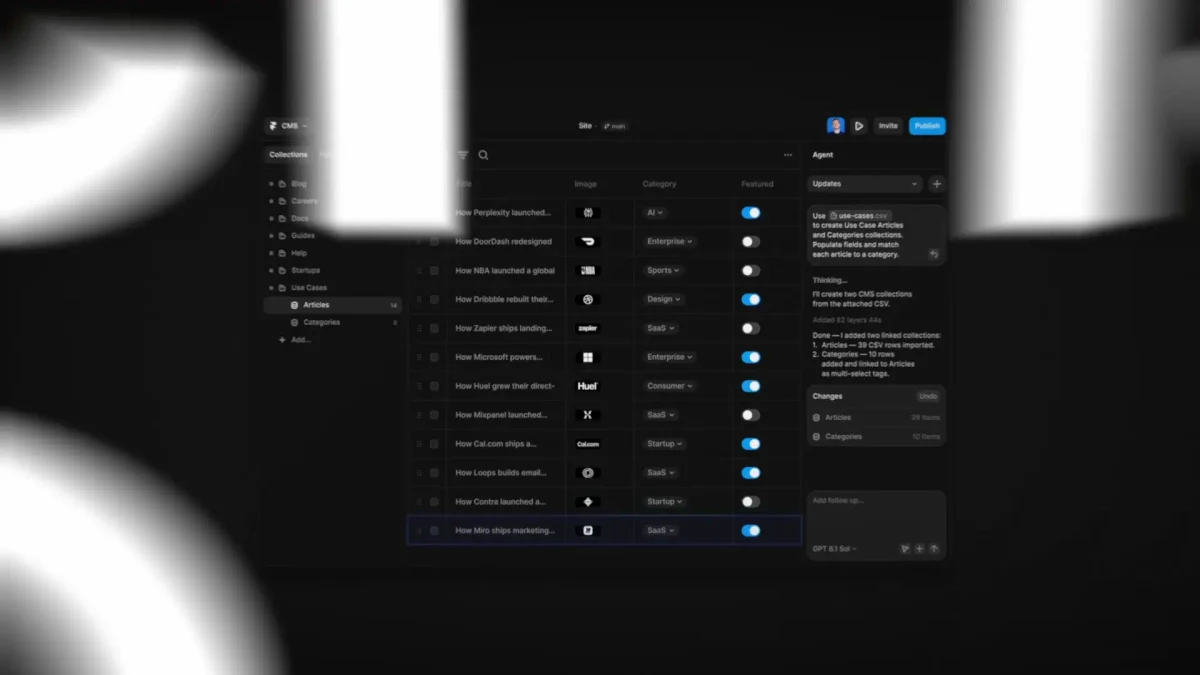This screenshot has height=675, width=1200.
Task: Click the Category column header
Action: [660, 184]
